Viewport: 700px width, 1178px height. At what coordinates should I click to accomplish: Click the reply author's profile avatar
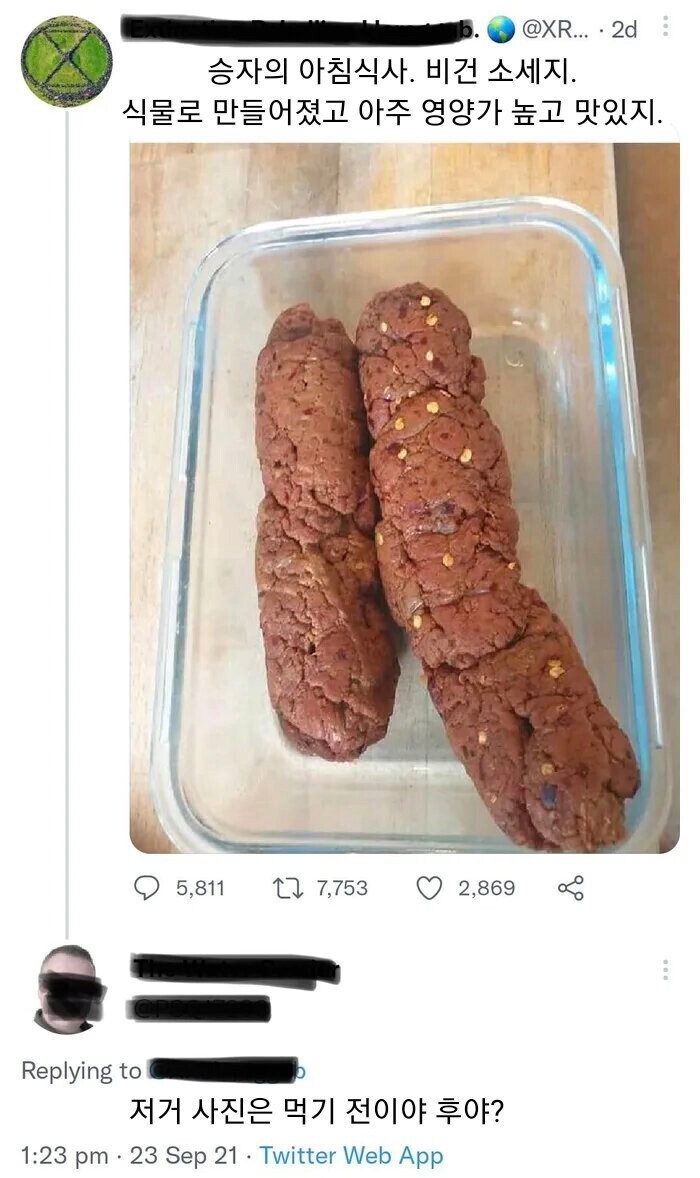[66, 985]
